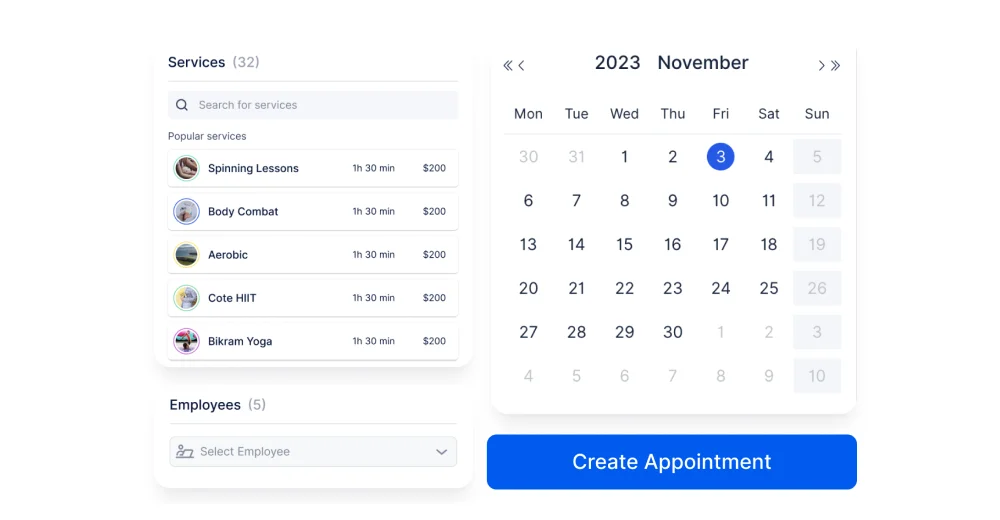The width and height of the screenshot is (1000, 520).
Task: Click the employee icon in Select Employee field
Action: [184, 452]
